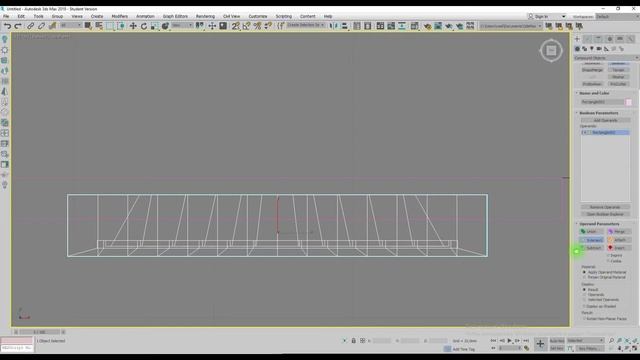The width and height of the screenshot is (640, 360).
Task: Click the Zoom magnifier icon in viewport controls
Action: tap(611, 340)
